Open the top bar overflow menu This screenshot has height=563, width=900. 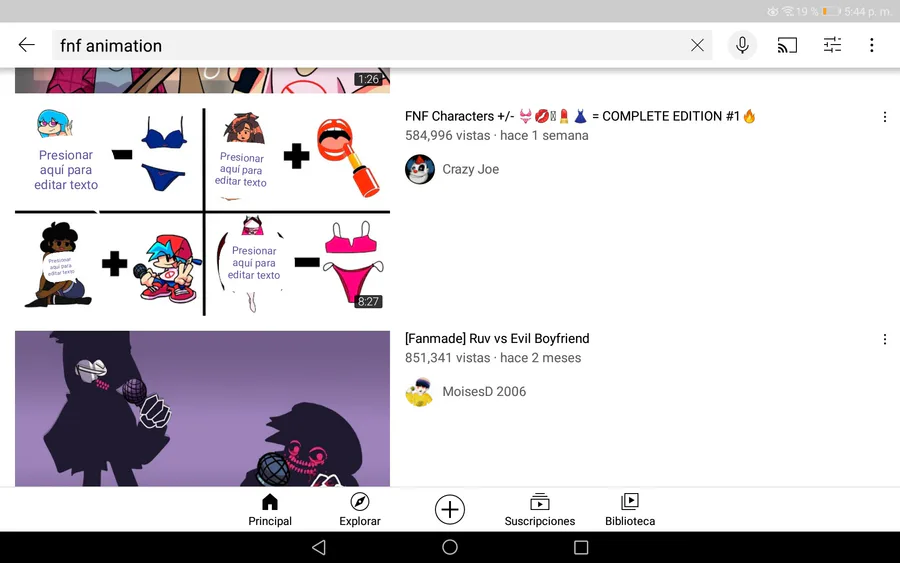871,45
